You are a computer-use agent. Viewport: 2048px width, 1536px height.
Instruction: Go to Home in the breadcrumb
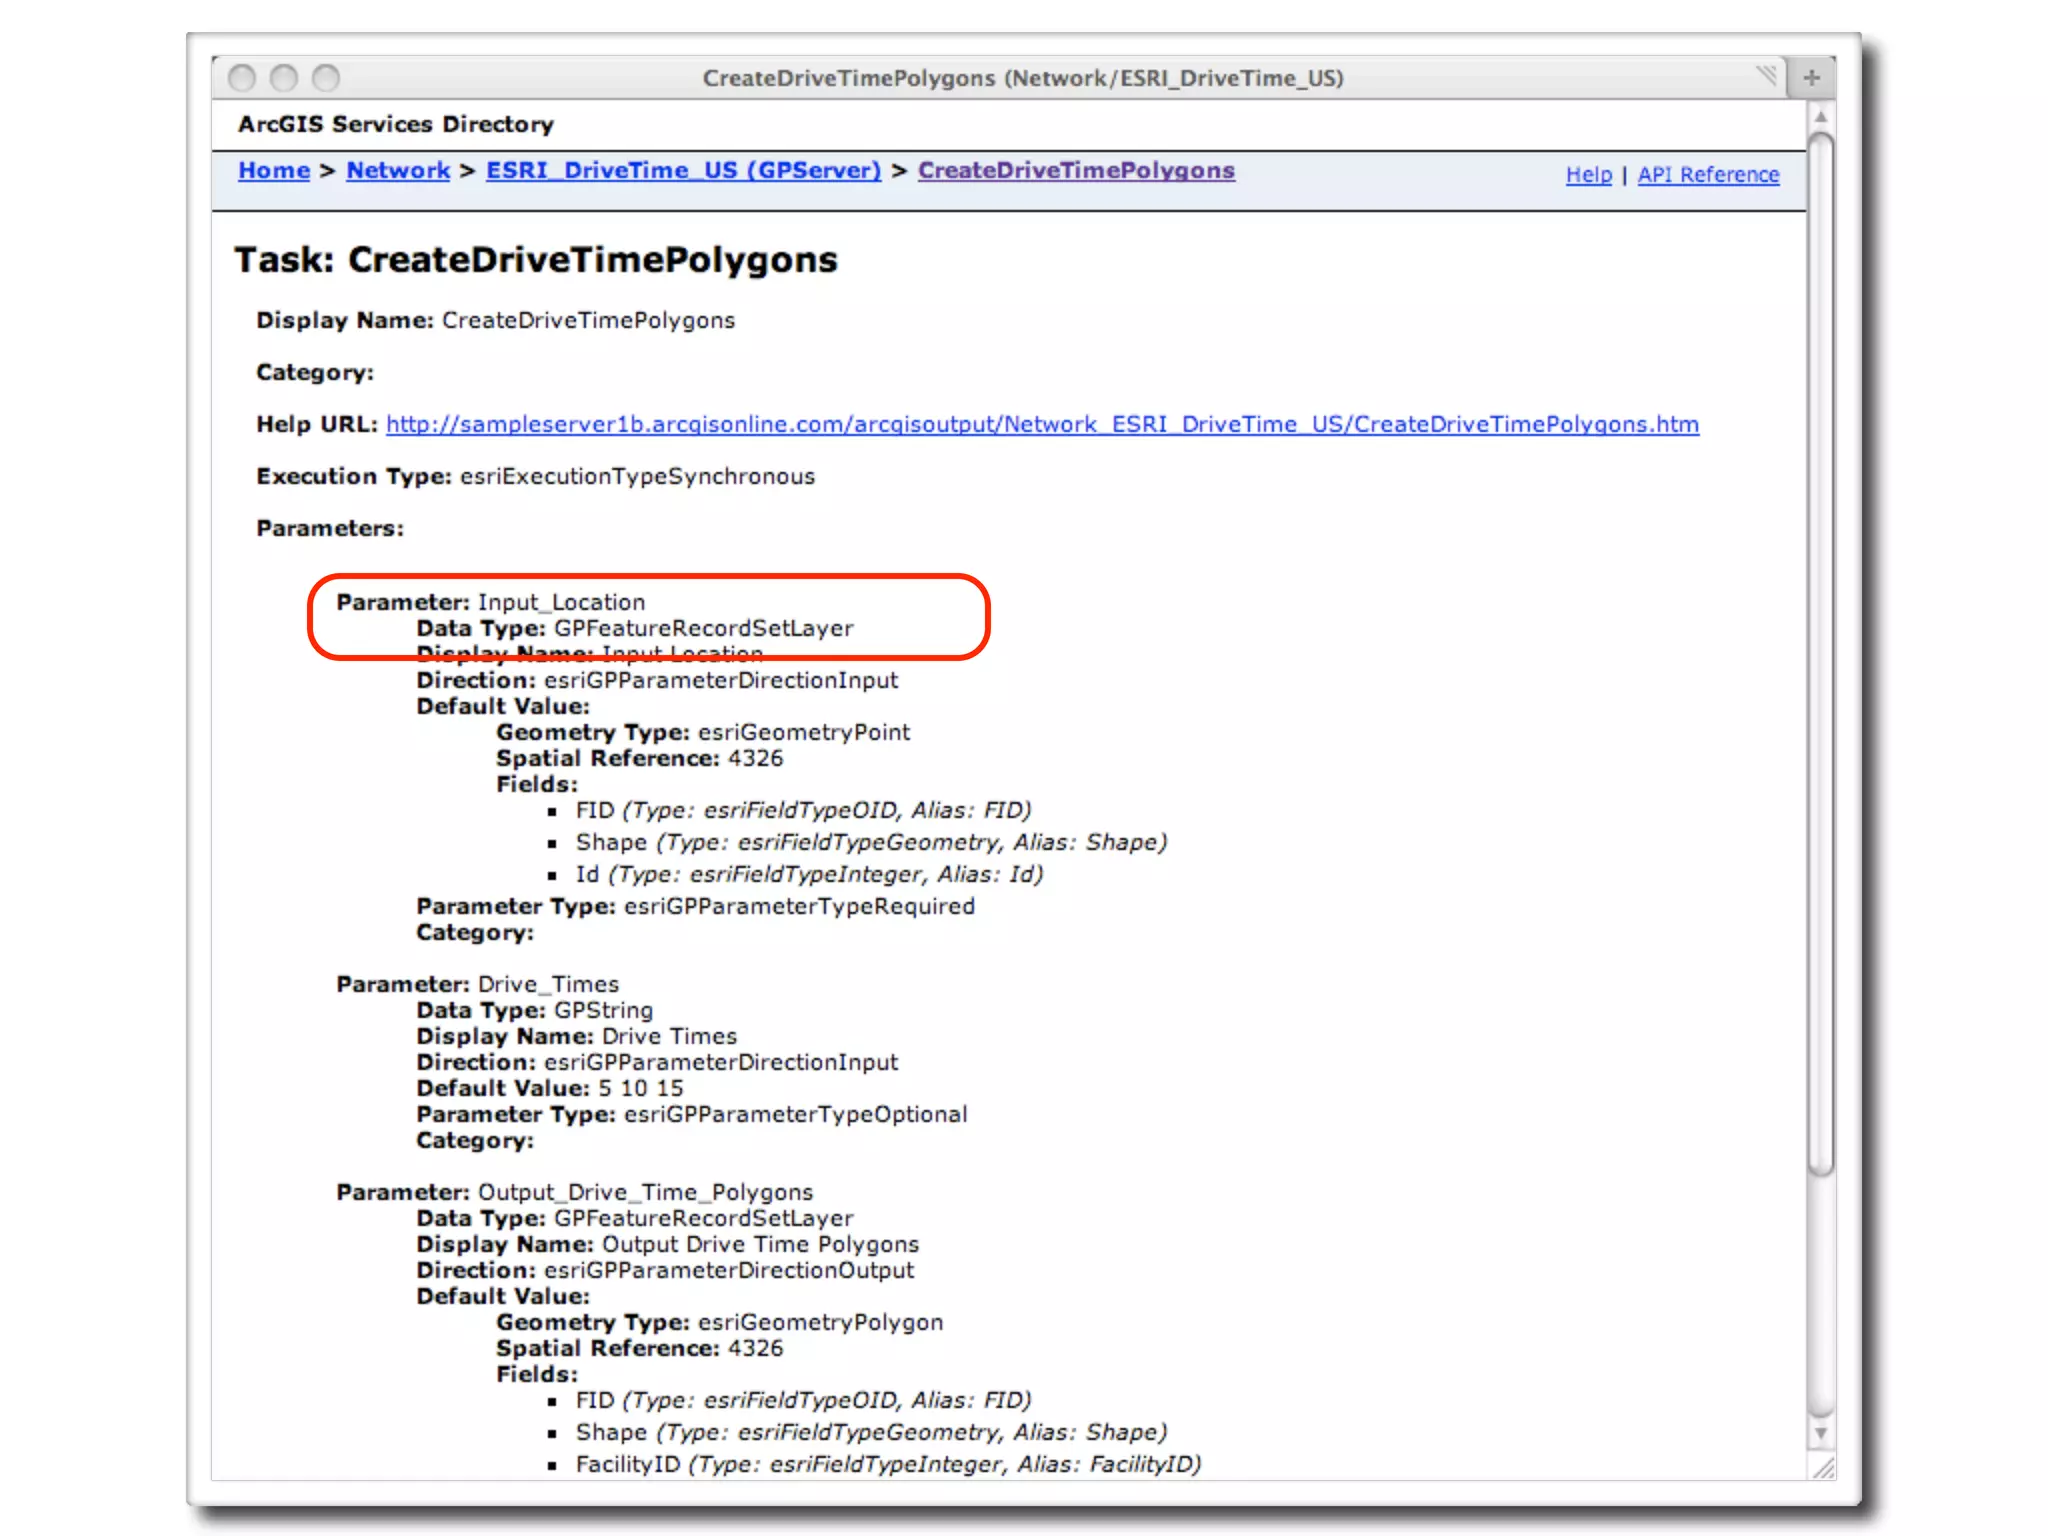pyautogui.click(x=274, y=171)
